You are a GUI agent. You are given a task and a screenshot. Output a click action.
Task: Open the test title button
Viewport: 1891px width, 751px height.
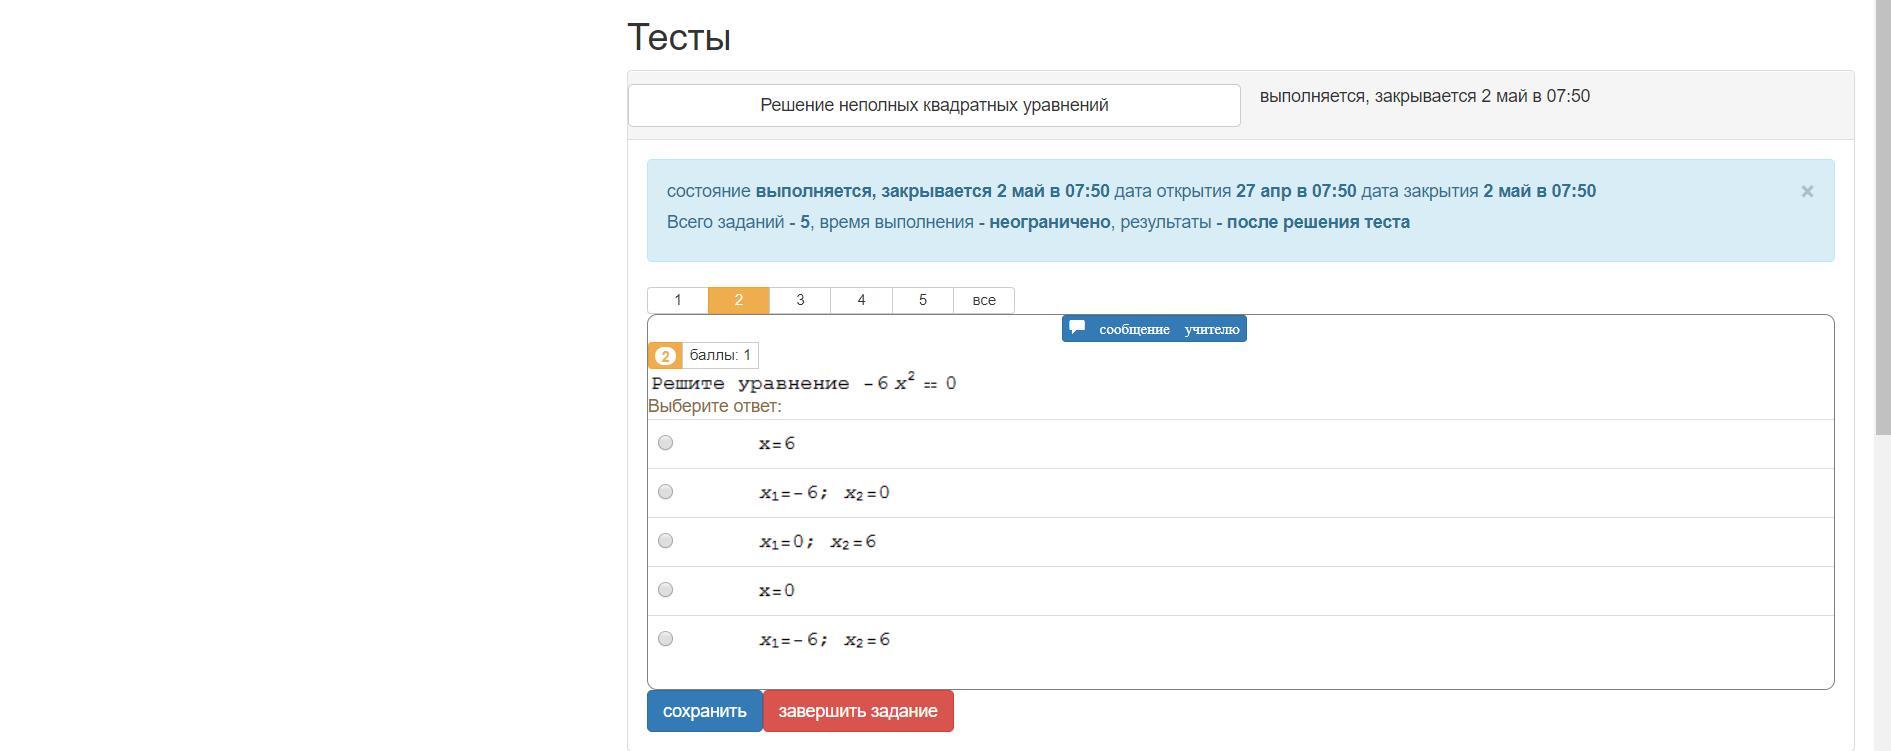[934, 105]
